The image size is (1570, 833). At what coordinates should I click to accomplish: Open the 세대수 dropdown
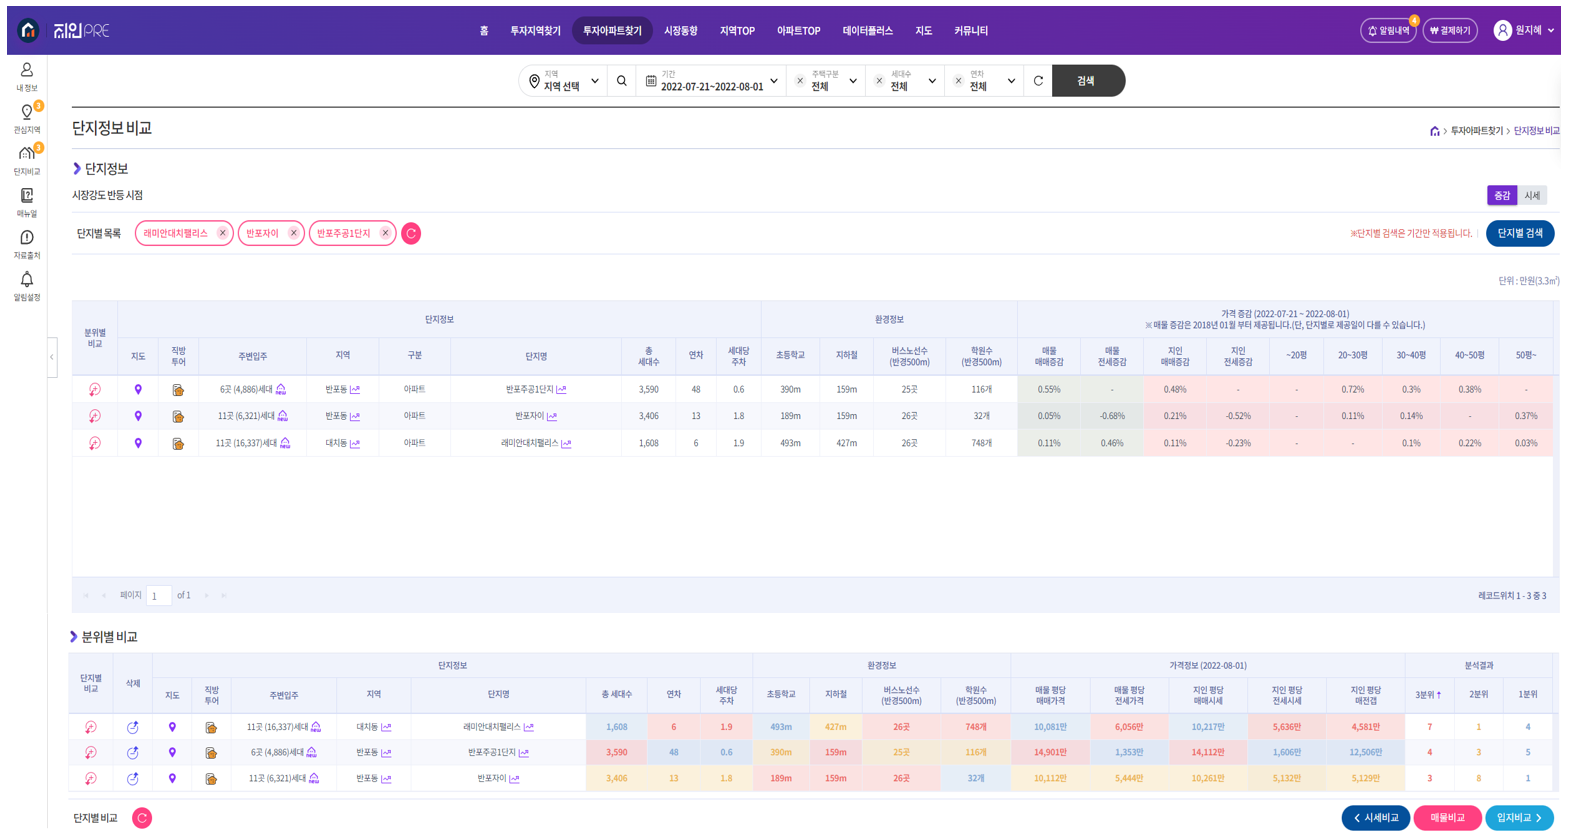[908, 81]
